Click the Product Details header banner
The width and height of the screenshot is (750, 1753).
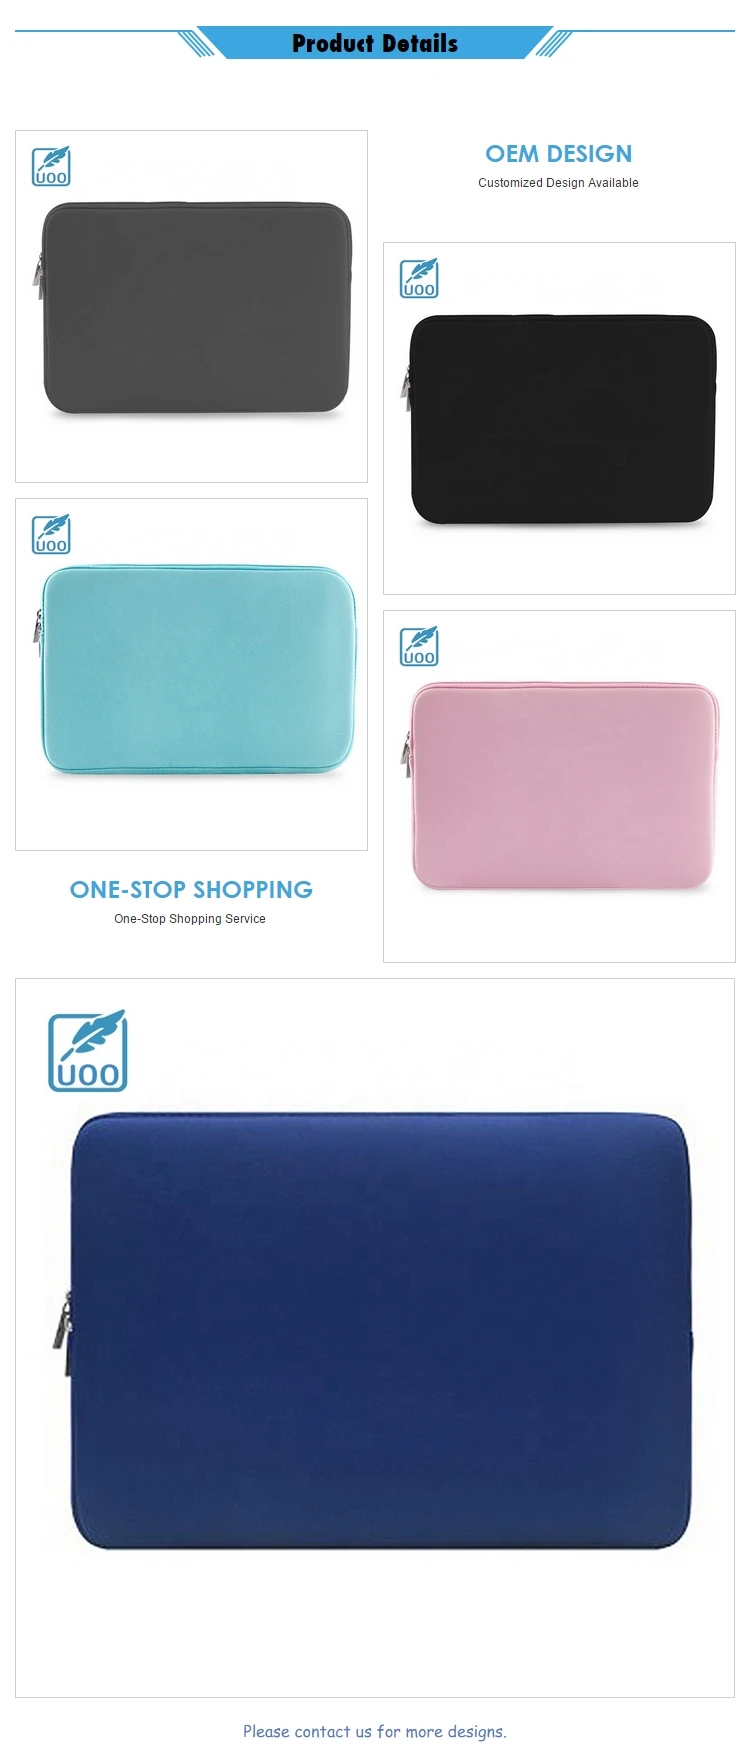point(375,43)
